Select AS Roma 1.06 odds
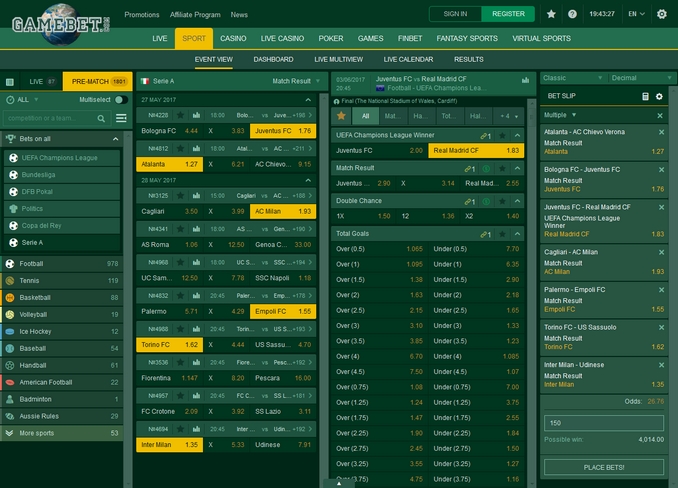 click(170, 245)
